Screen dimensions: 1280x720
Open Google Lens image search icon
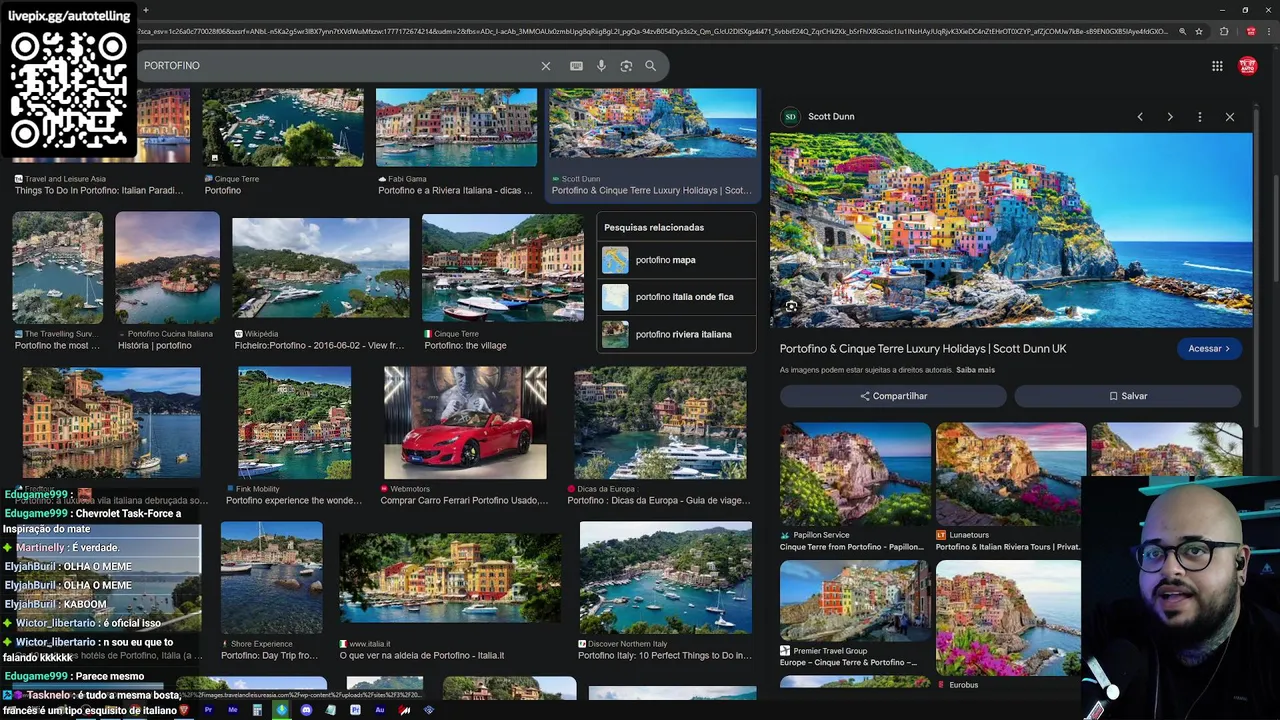click(x=626, y=66)
